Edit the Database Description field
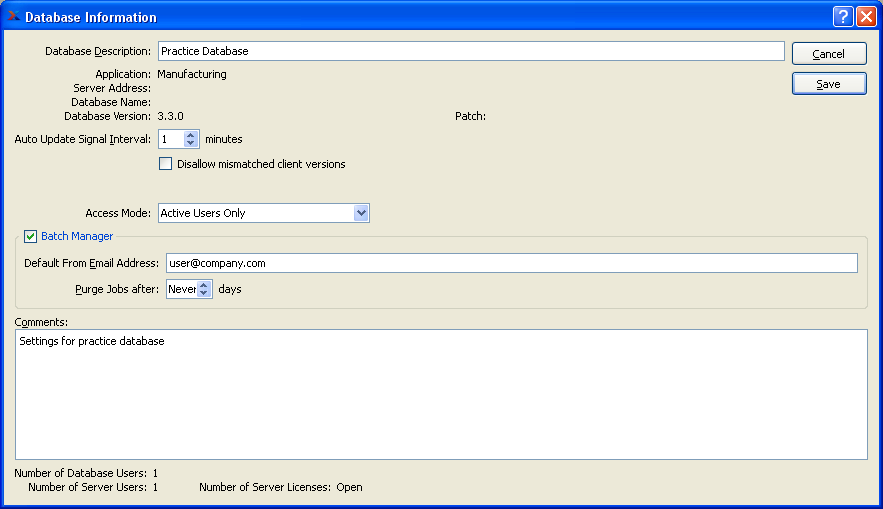 471,51
